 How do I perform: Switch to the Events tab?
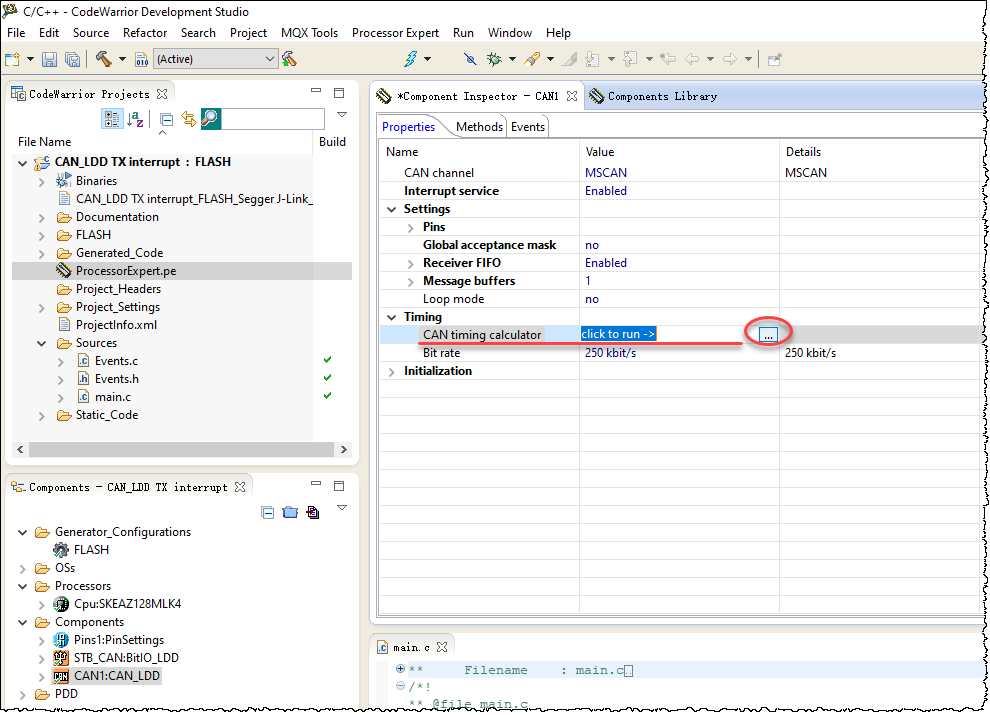[x=528, y=127]
